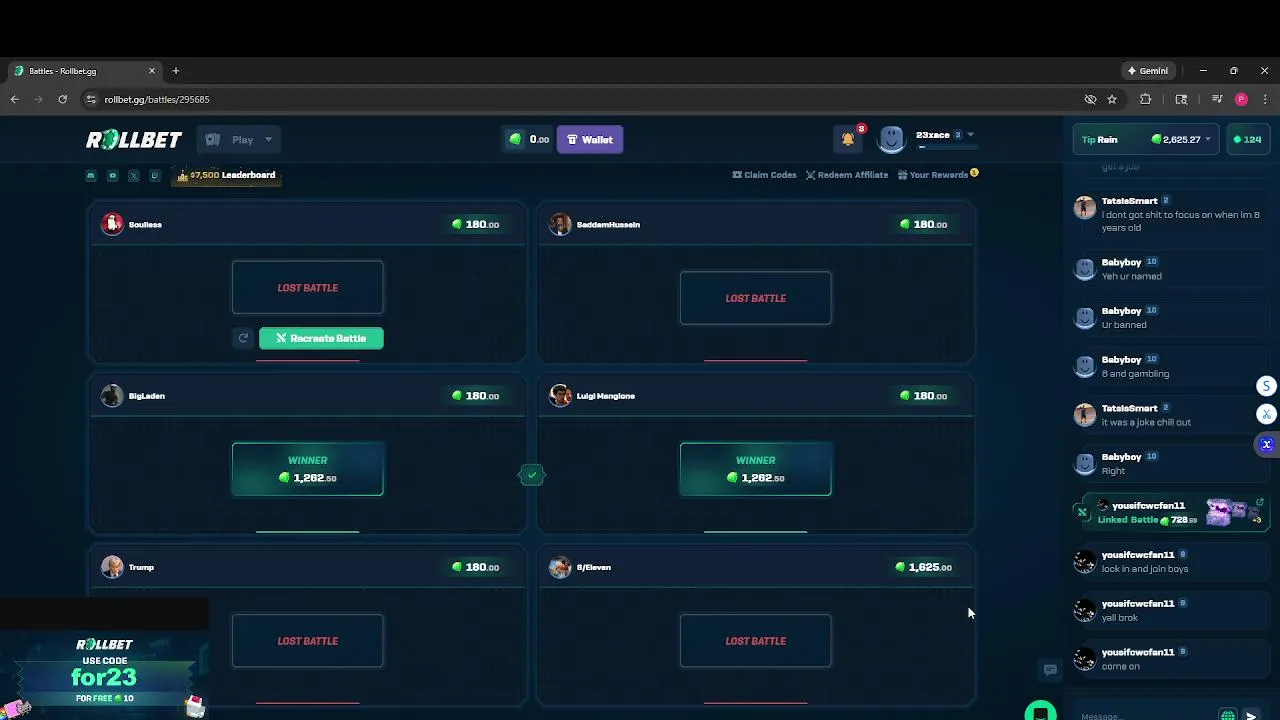Click the WINNER 1,262.50 box under Luigi Mangione
Viewport: 1280px width, 720px height.
pyautogui.click(x=755, y=469)
